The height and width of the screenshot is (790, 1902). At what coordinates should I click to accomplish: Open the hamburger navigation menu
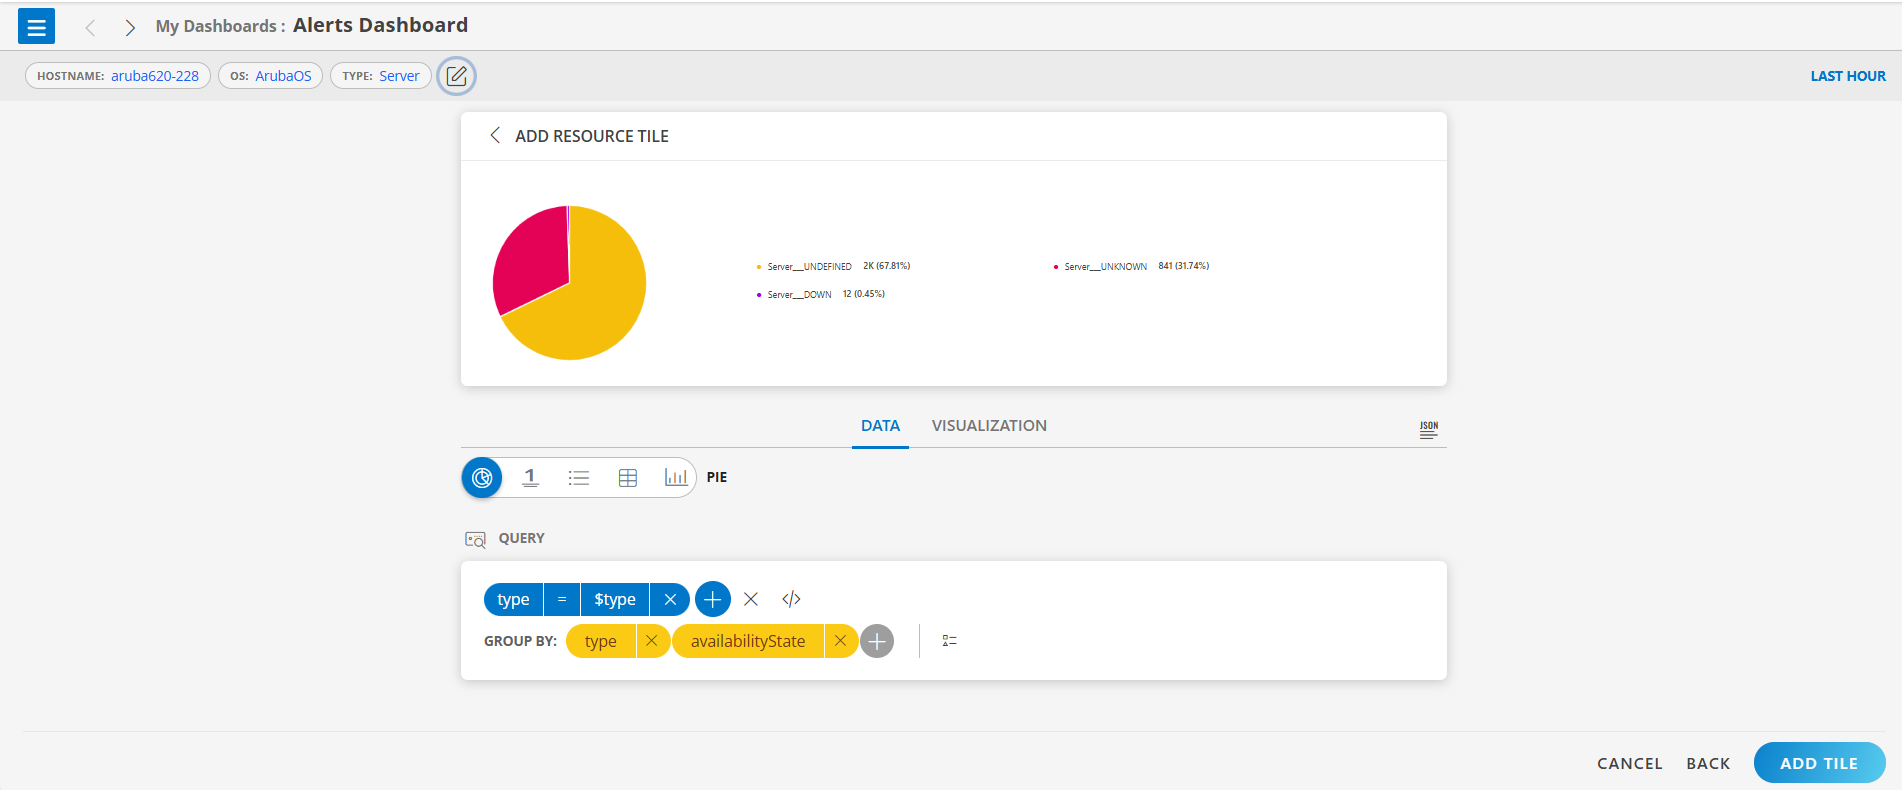click(36, 27)
